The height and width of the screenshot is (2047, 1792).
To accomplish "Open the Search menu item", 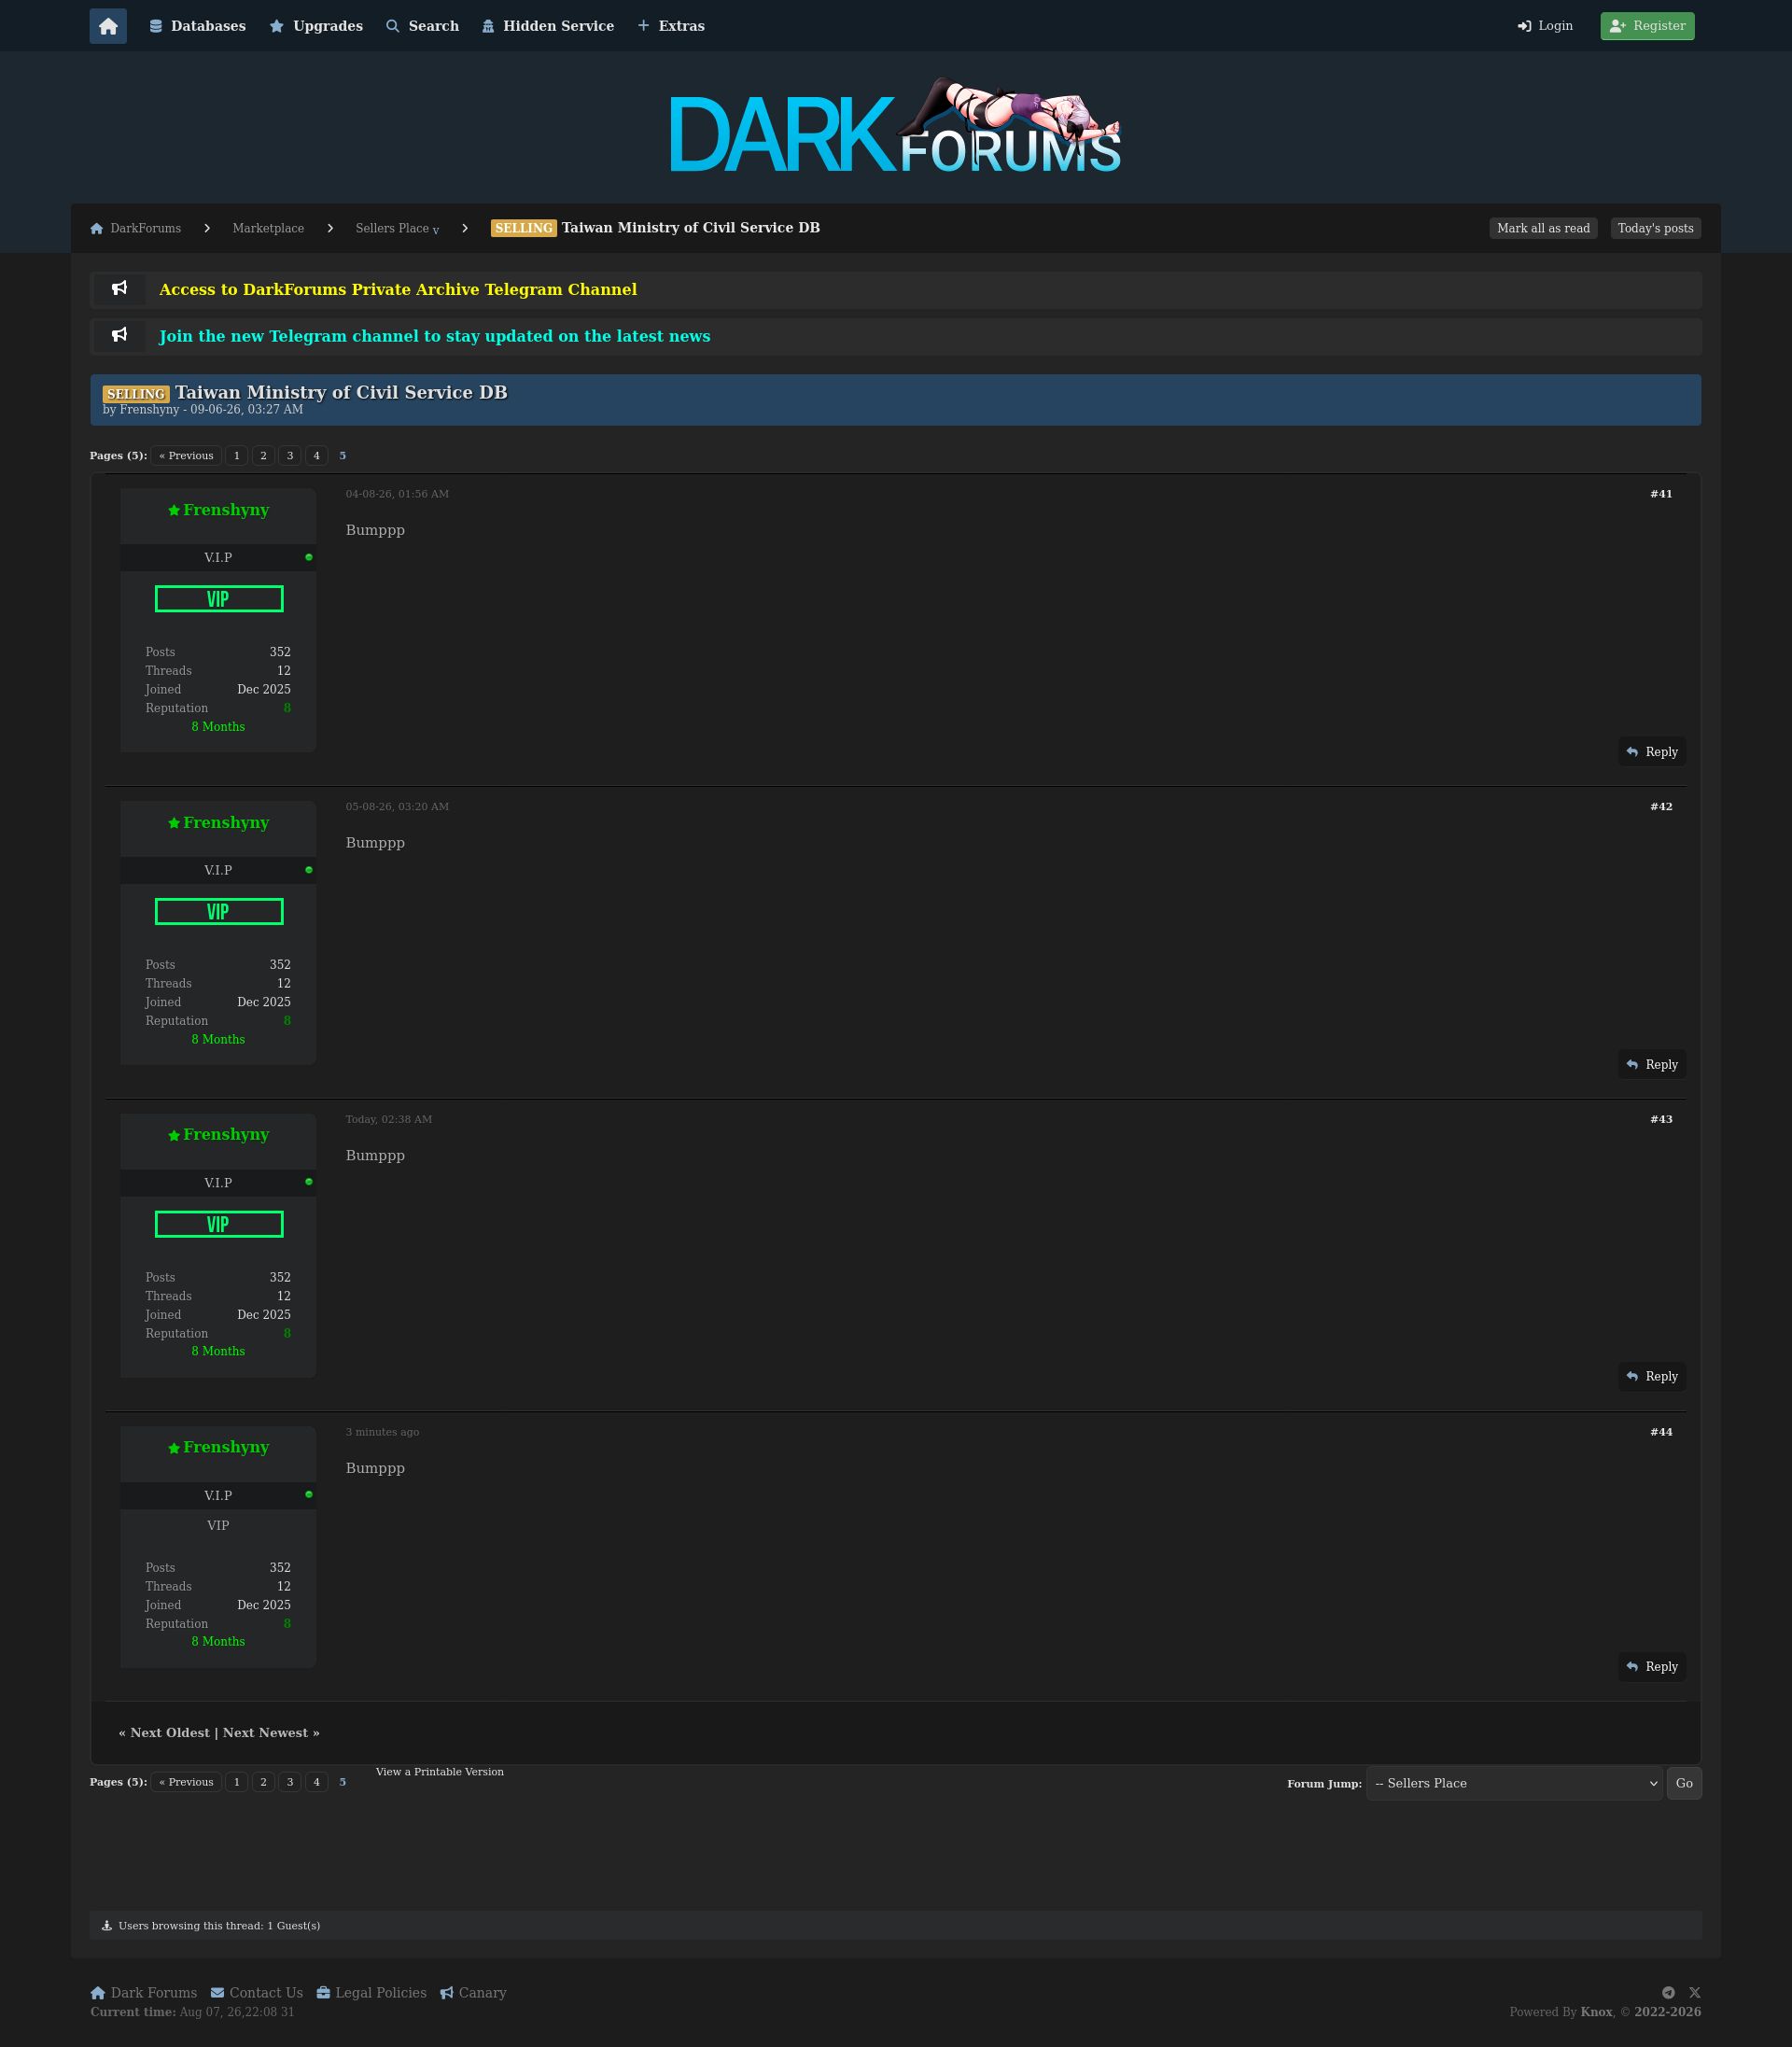I will pyautogui.click(x=422, y=26).
